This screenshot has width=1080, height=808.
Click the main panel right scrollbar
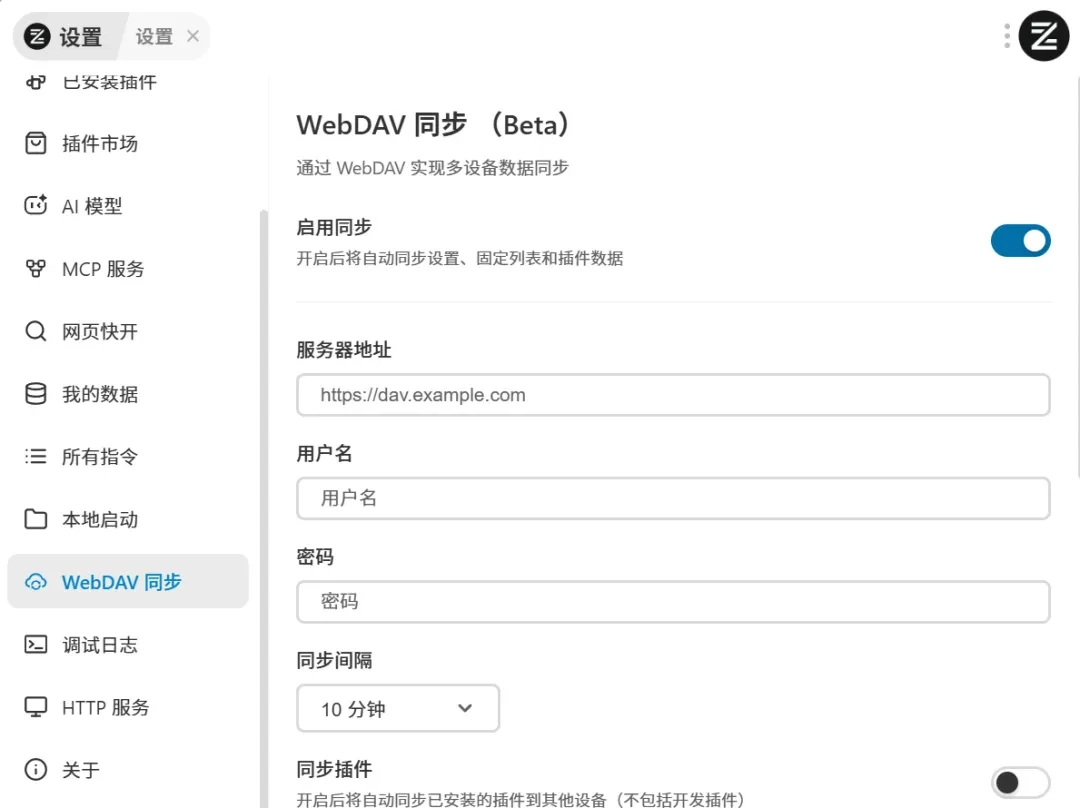1077,276
